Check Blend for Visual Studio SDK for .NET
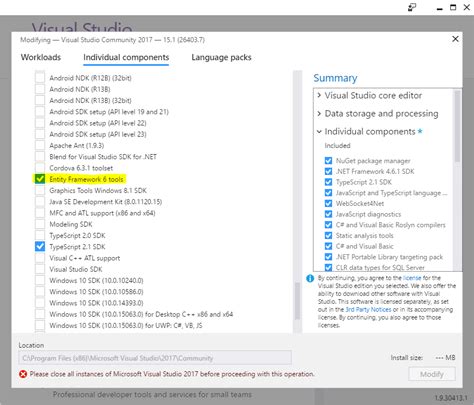The image size is (474, 405). 40,157
